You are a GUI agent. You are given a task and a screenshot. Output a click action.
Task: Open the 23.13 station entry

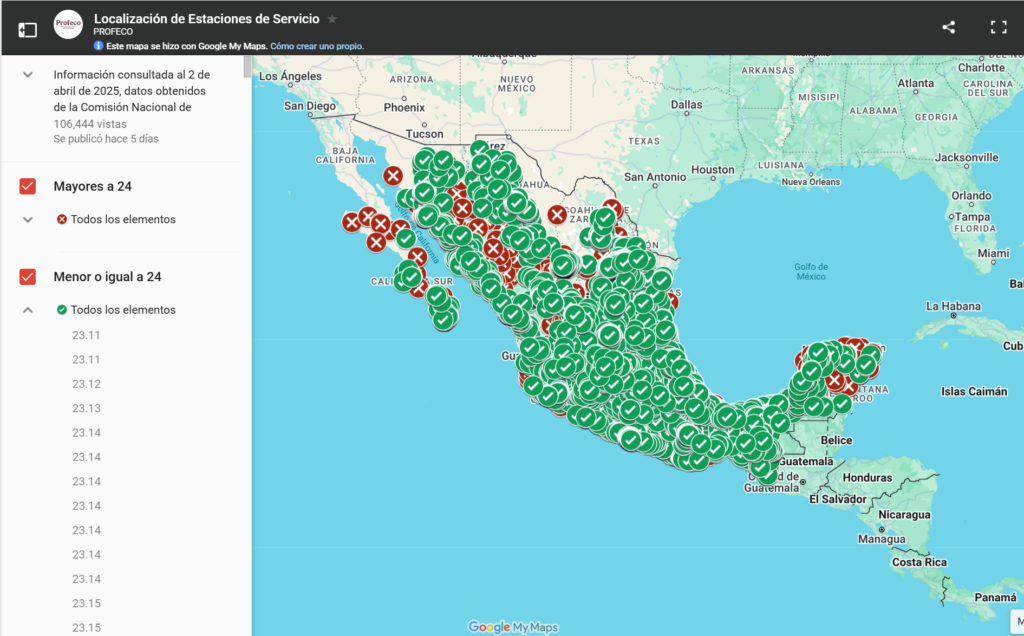(86, 408)
